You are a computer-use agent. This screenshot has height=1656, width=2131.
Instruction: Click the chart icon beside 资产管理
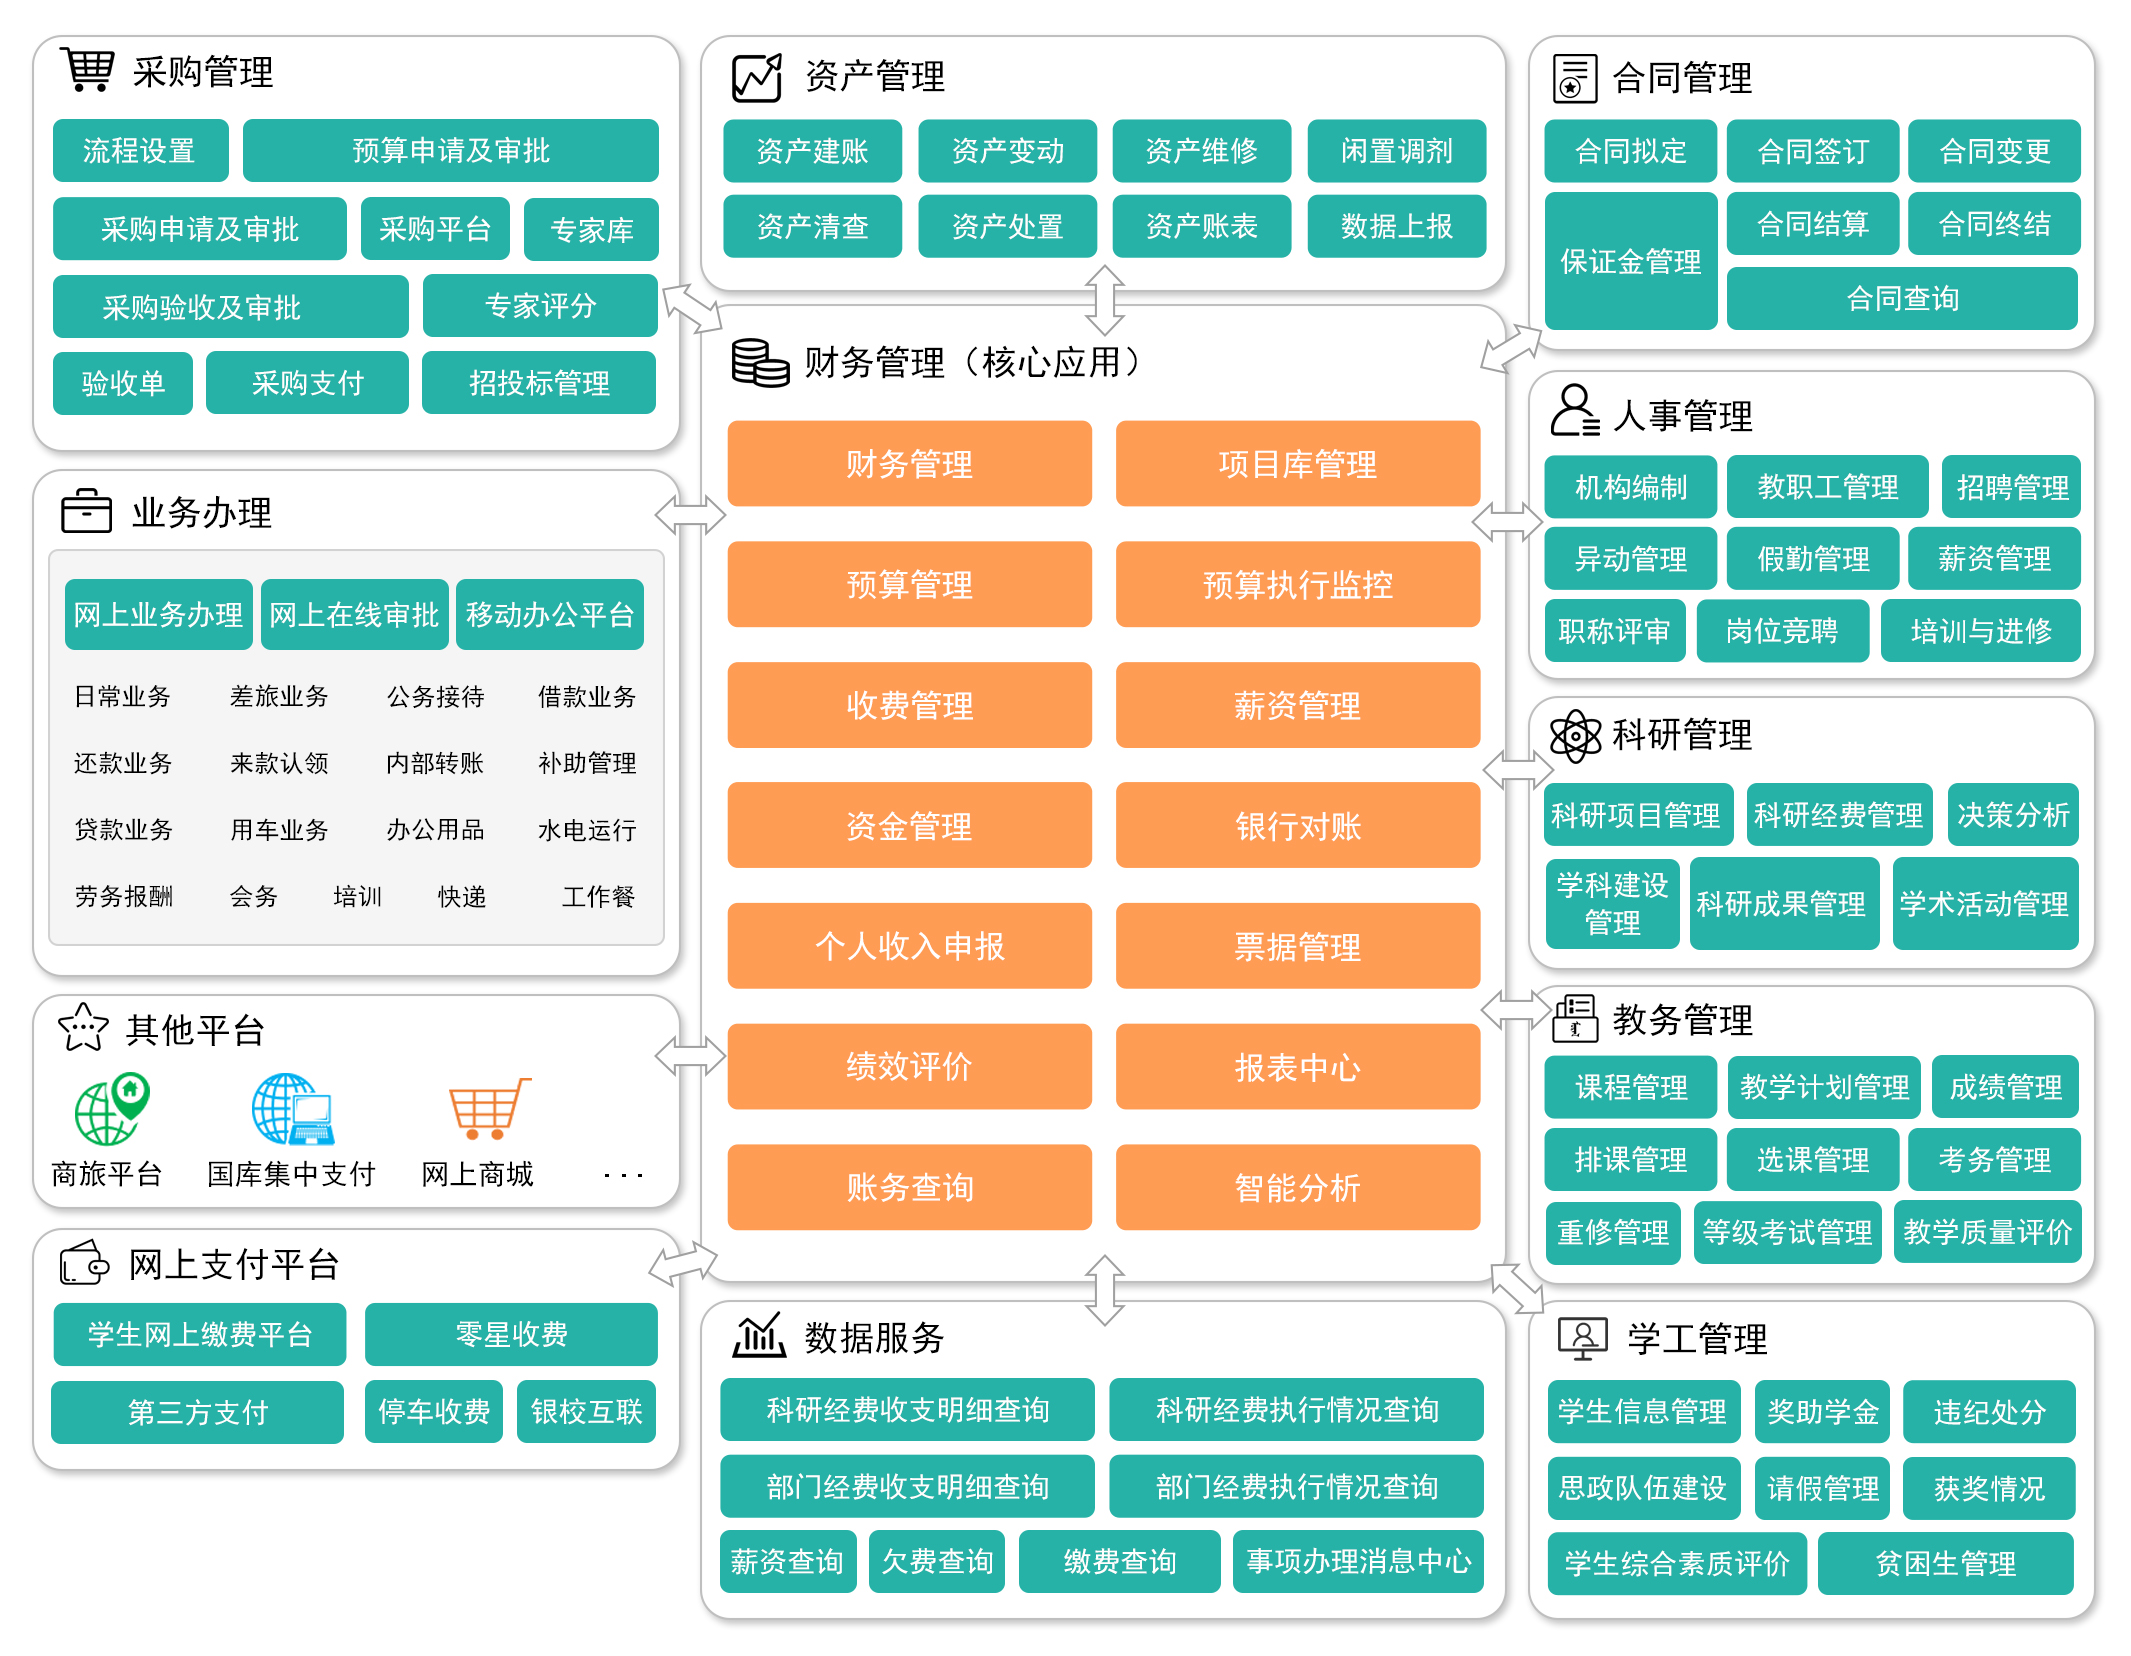point(757,78)
